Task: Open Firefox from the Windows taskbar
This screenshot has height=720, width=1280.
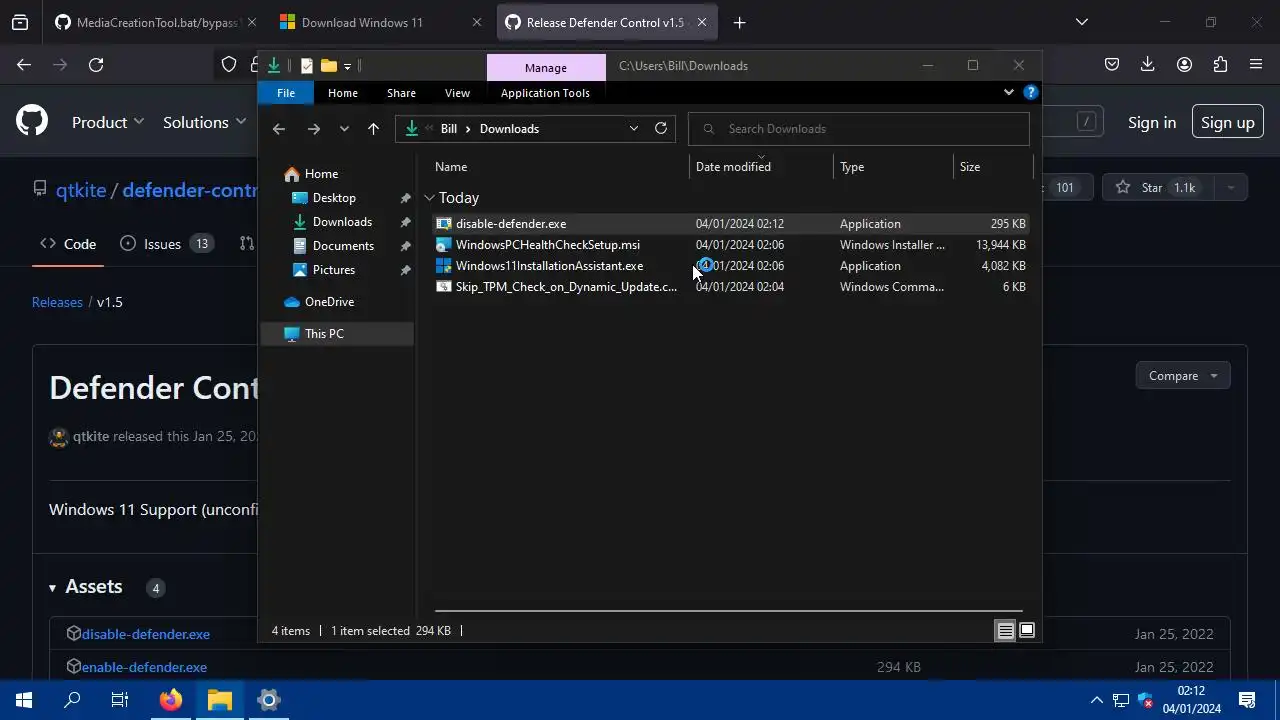Action: click(x=171, y=700)
